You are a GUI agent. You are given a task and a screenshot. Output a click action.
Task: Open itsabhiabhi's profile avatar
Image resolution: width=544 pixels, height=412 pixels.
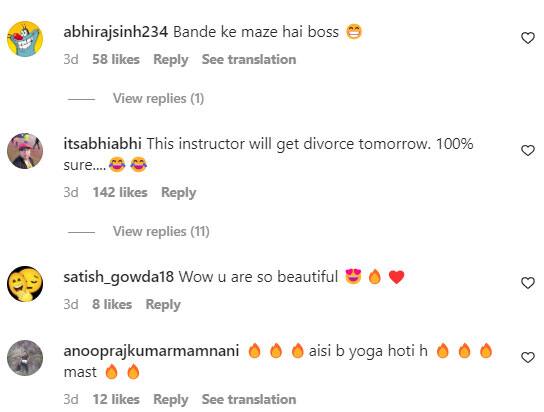click(25, 151)
